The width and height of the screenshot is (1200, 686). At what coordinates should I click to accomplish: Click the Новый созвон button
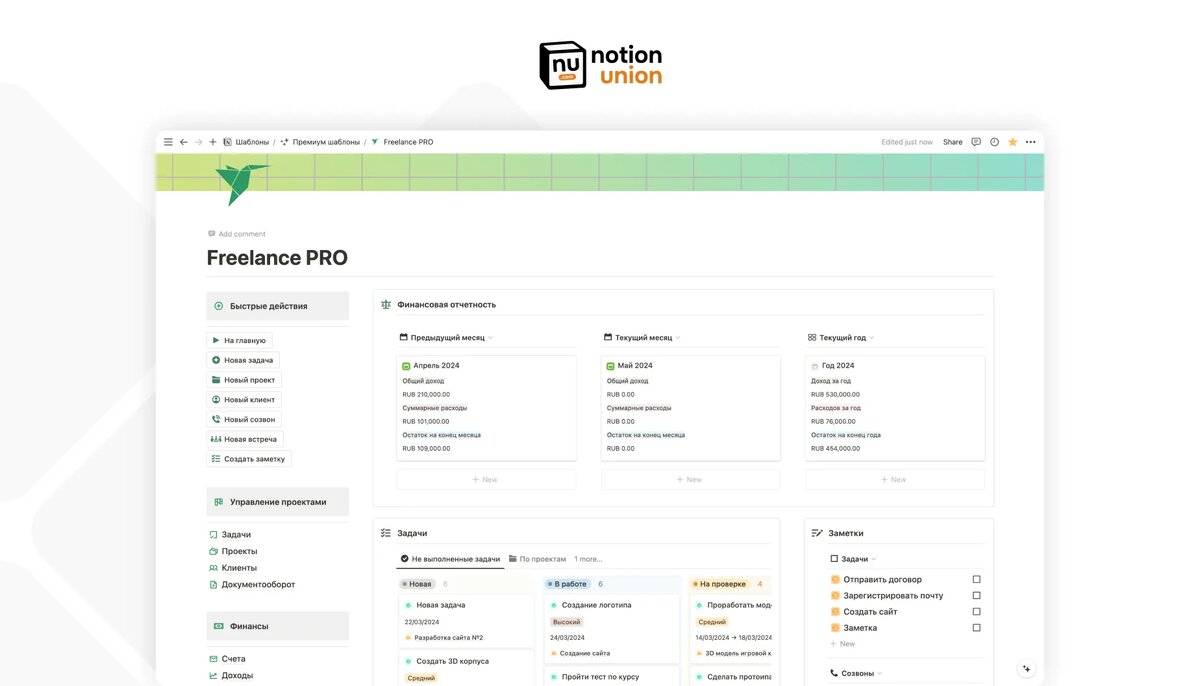pos(244,420)
